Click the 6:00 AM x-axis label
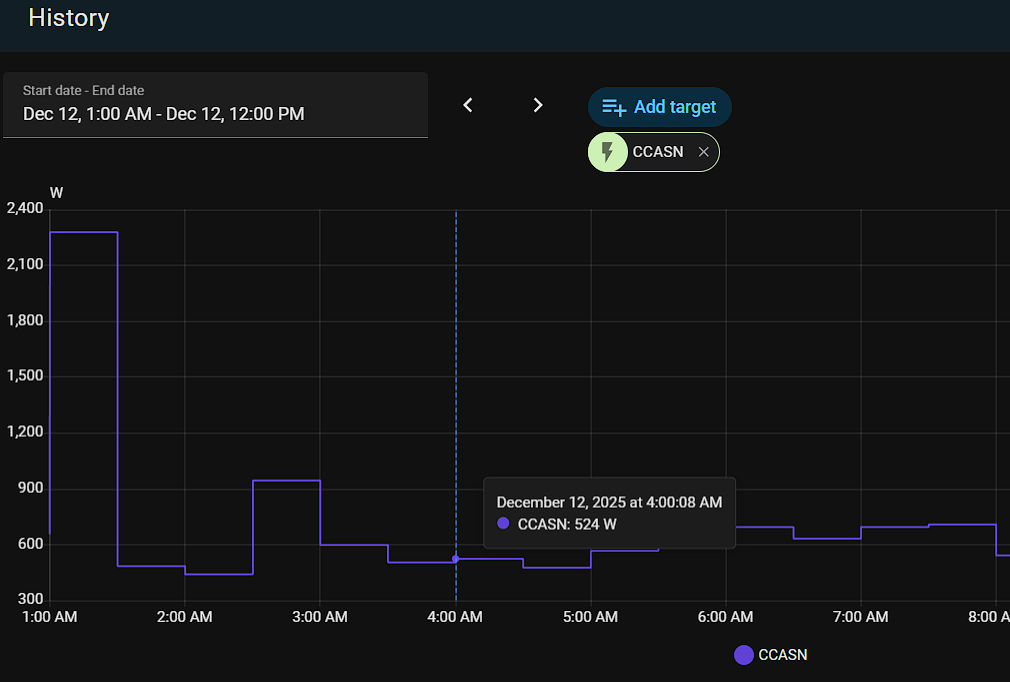This screenshot has height=682, width=1010. pos(725,617)
